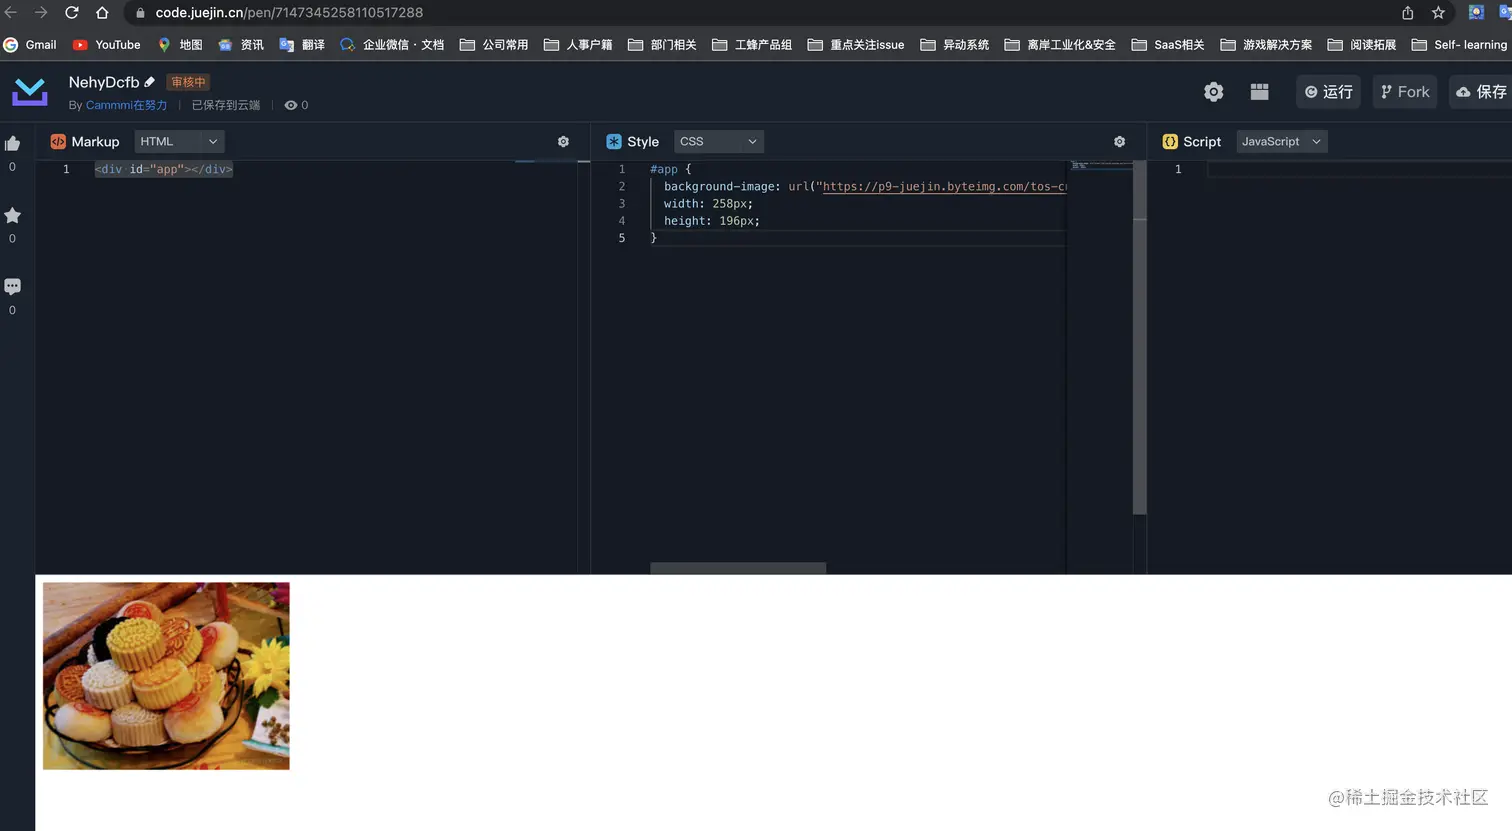Open 翻译 bookmark
This screenshot has width=1512, height=831.
pyautogui.click(x=302, y=45)
